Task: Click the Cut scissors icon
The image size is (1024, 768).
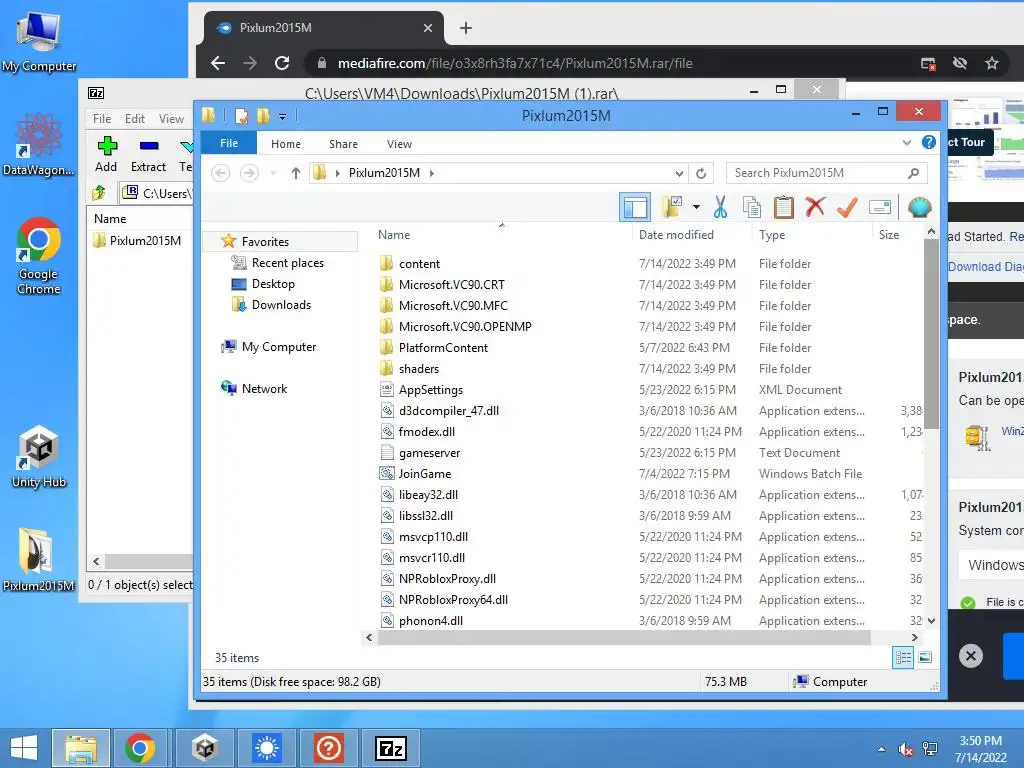Action: point(720,208)
